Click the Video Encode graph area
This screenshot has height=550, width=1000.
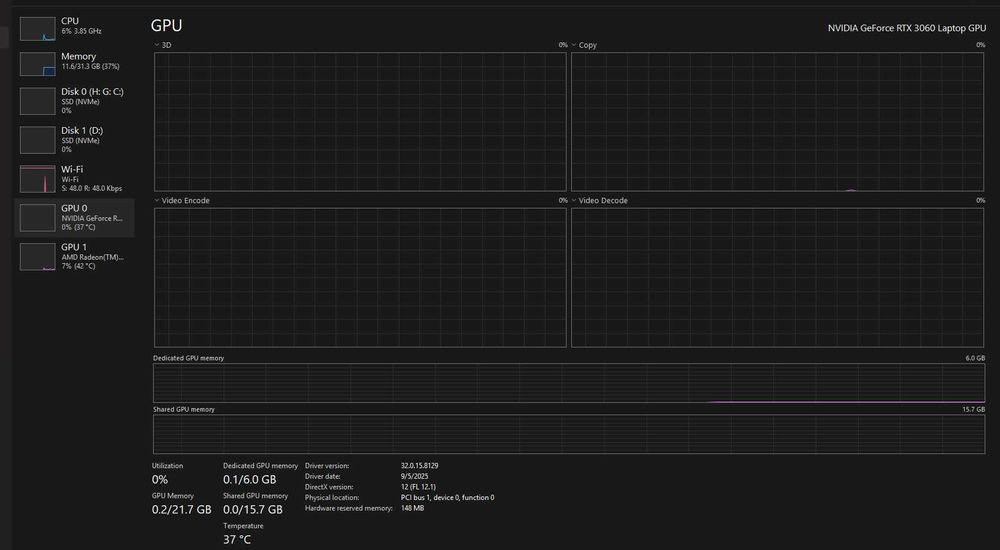point(360,278)
